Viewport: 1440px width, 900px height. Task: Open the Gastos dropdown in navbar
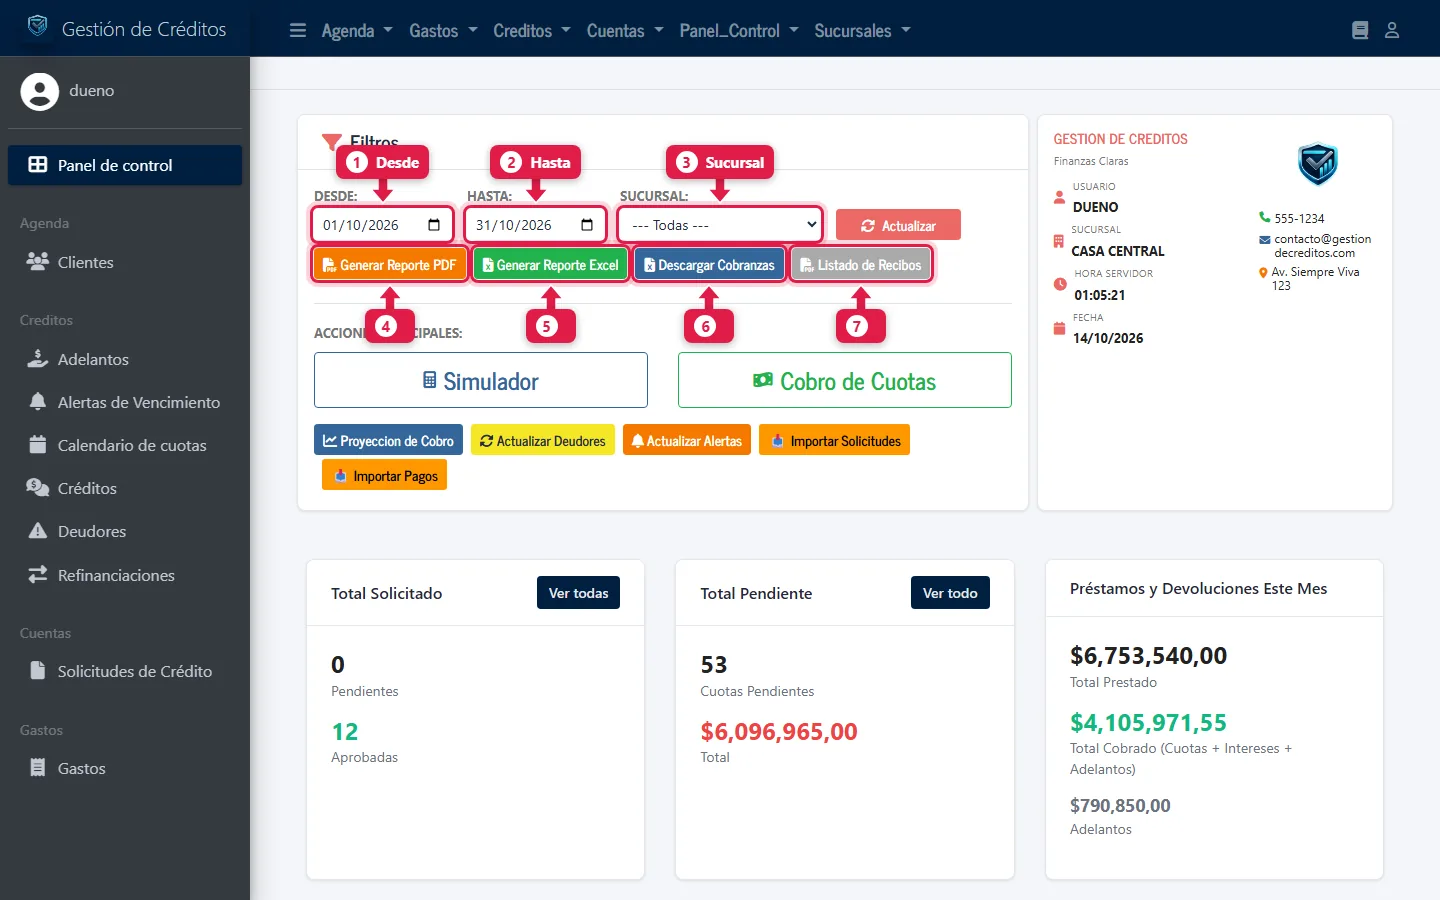(443, 31)
